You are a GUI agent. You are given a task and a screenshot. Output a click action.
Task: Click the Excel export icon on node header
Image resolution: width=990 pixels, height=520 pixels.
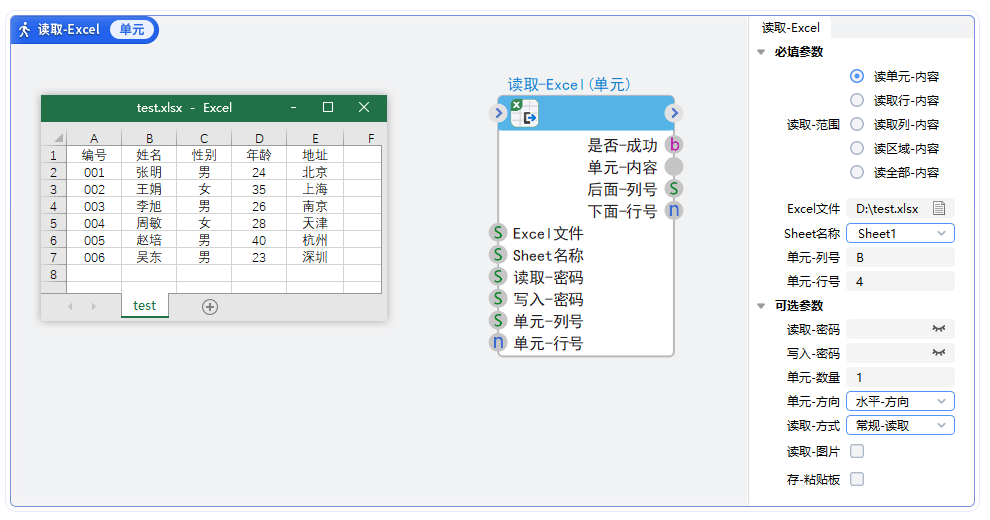[x=525, y=113]
